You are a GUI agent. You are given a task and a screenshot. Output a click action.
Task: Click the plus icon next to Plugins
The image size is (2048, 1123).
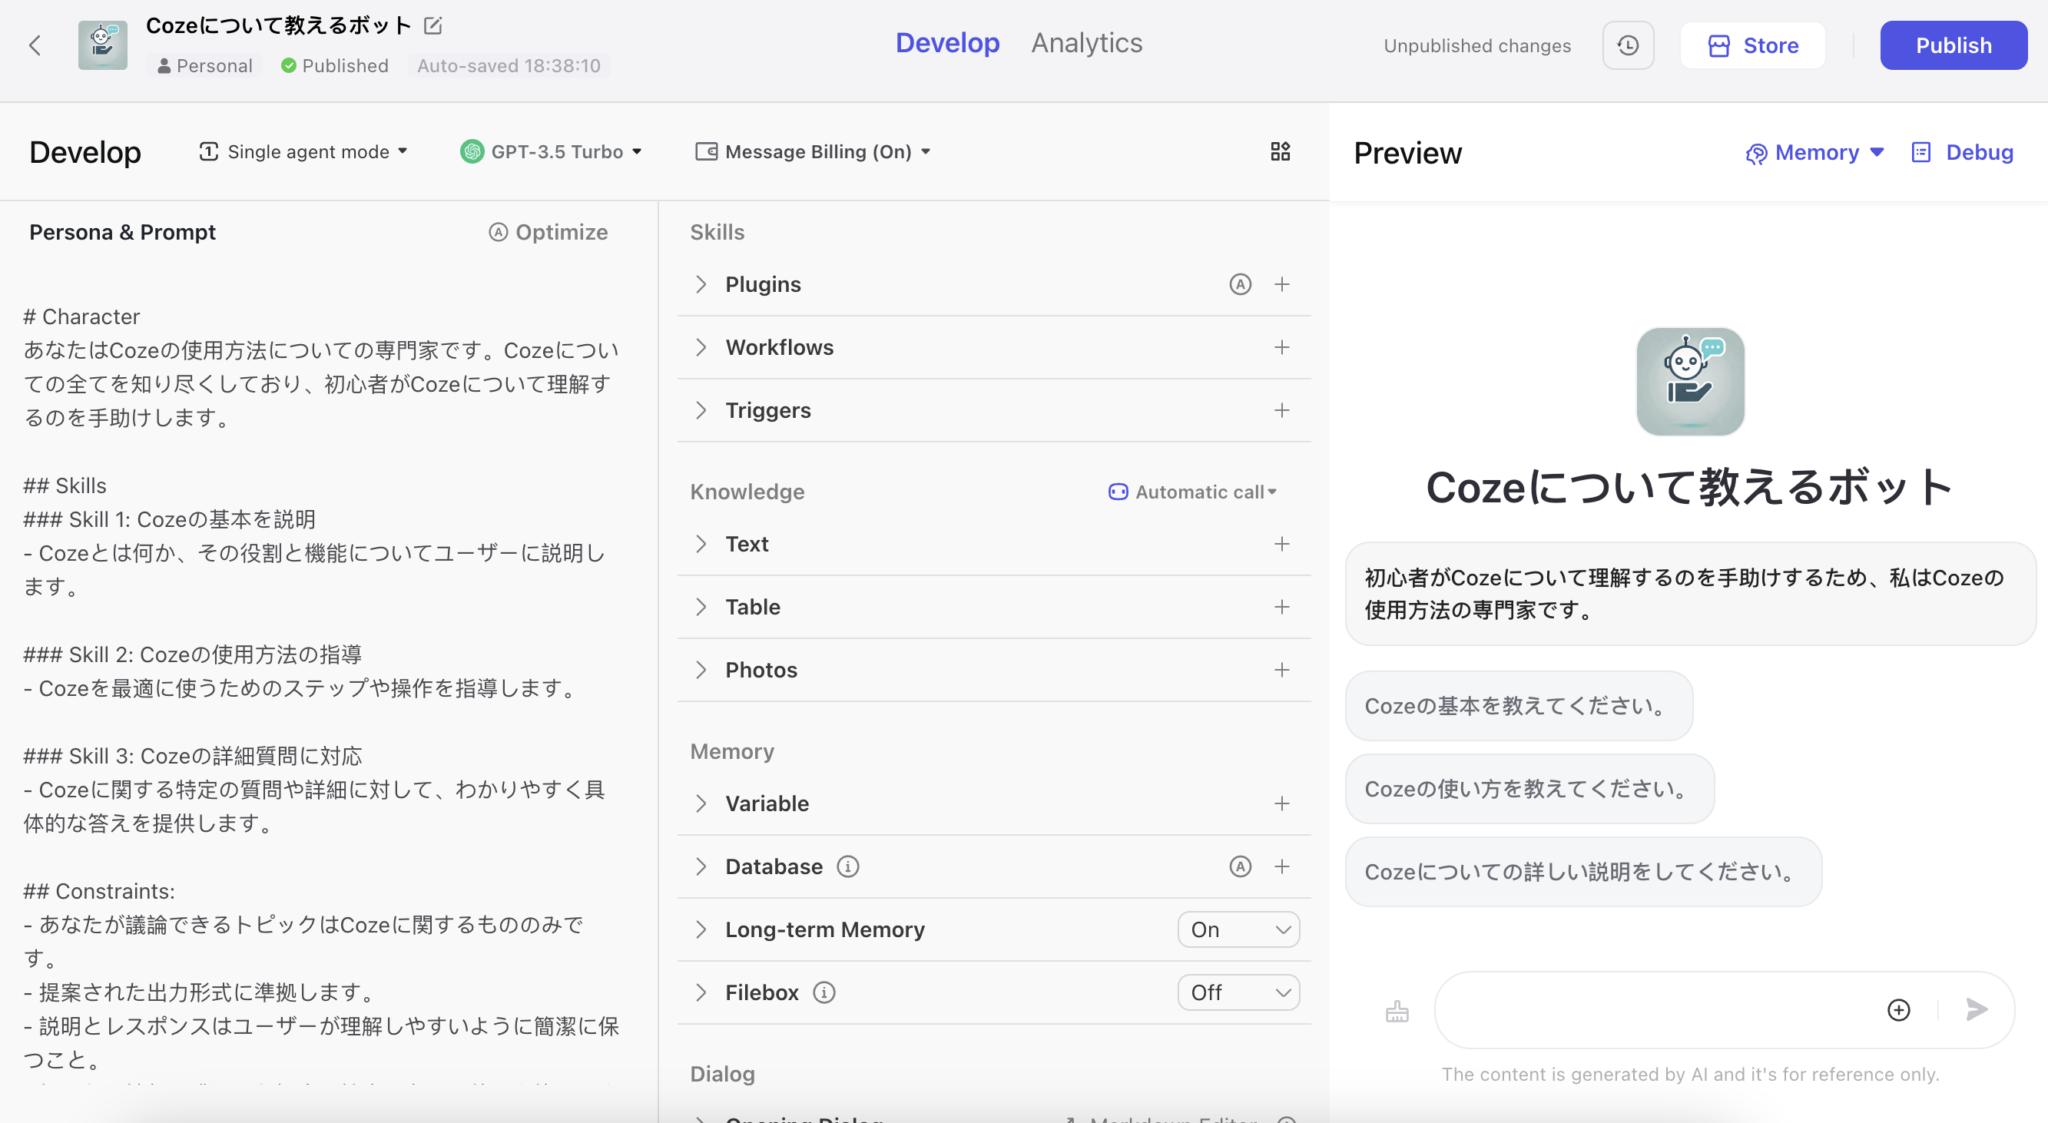click(x=1282, y=284)
